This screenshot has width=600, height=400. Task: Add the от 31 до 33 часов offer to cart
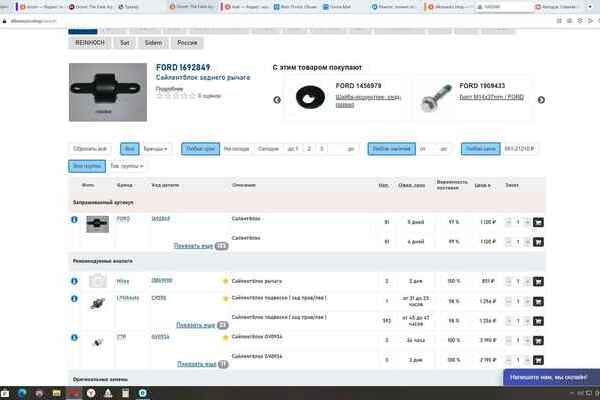coord(538,302)
